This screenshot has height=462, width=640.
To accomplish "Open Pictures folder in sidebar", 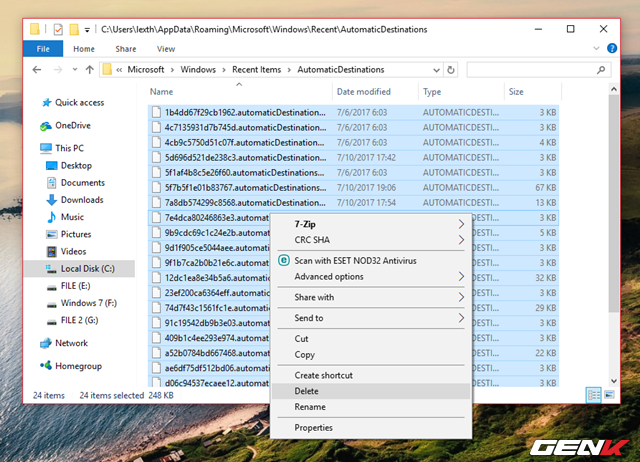I will click(76, 234).
